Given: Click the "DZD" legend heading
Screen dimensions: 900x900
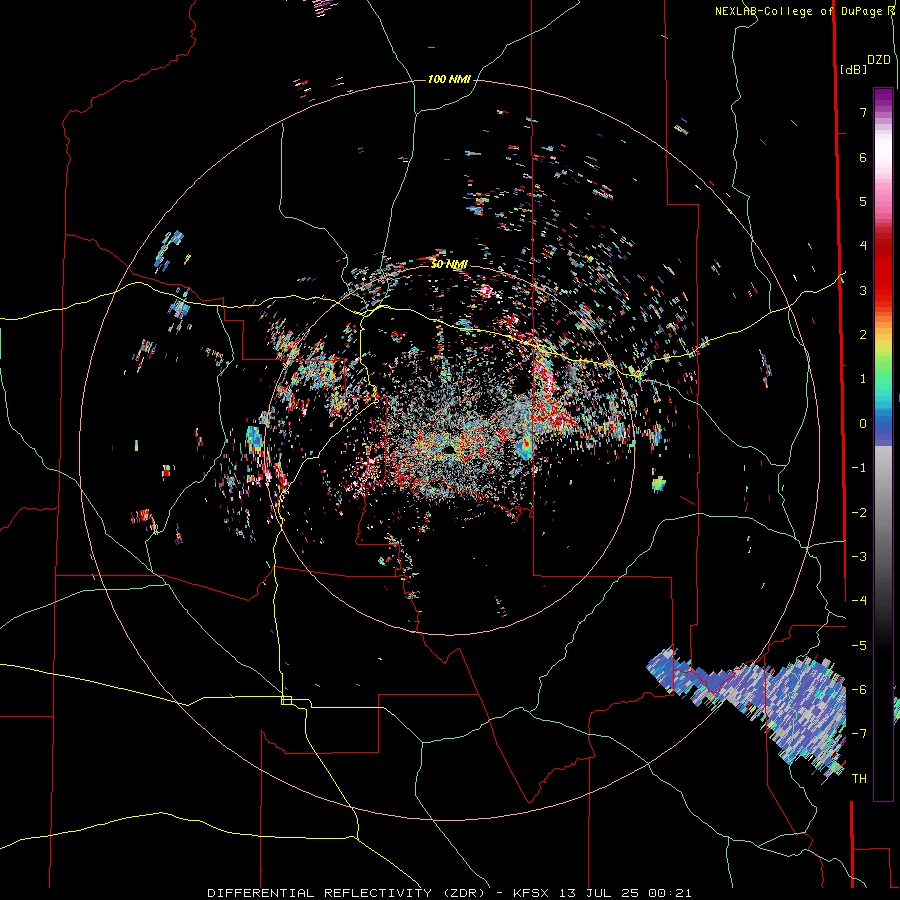Looking at the screenshot, I should 879,60.
